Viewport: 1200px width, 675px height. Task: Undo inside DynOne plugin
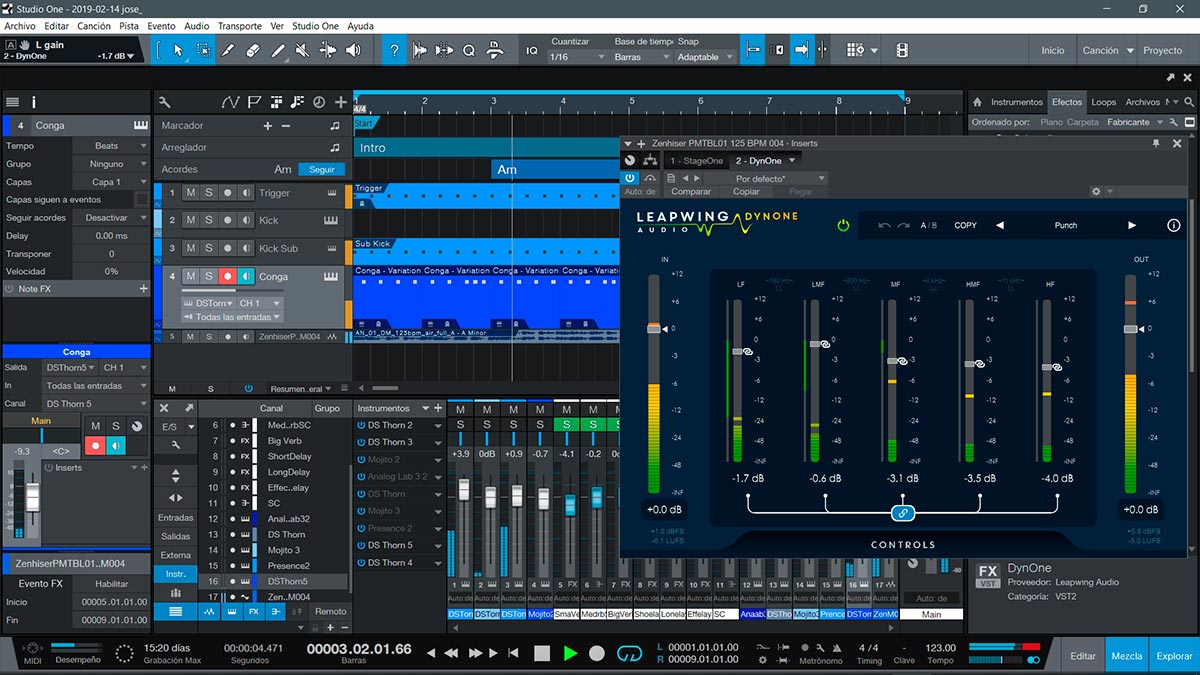(x=884, y=225)
